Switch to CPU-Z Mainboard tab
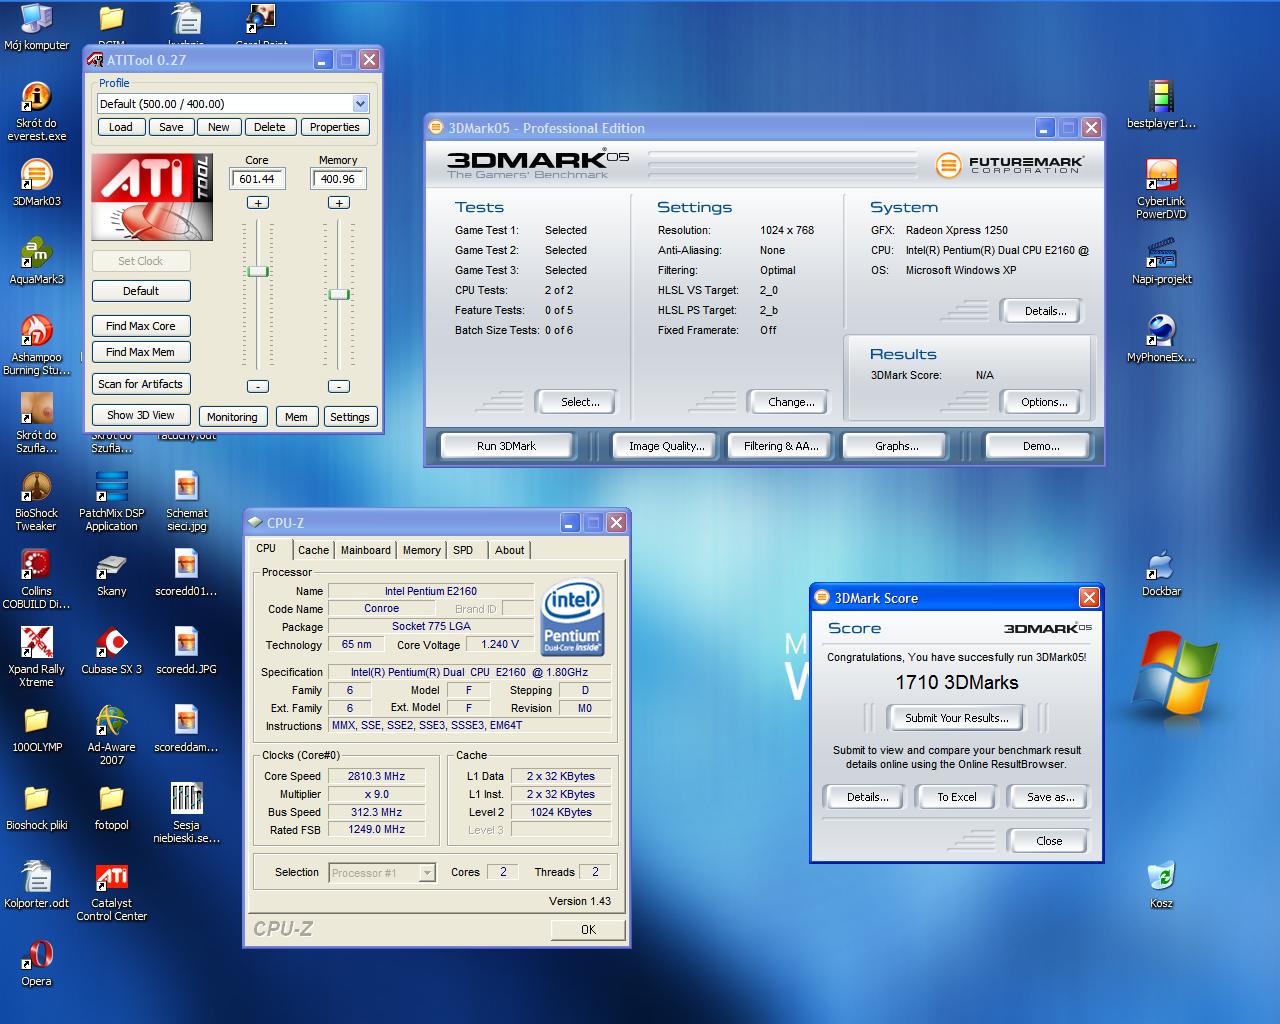1280x1024 pixels. click(366, 550)
